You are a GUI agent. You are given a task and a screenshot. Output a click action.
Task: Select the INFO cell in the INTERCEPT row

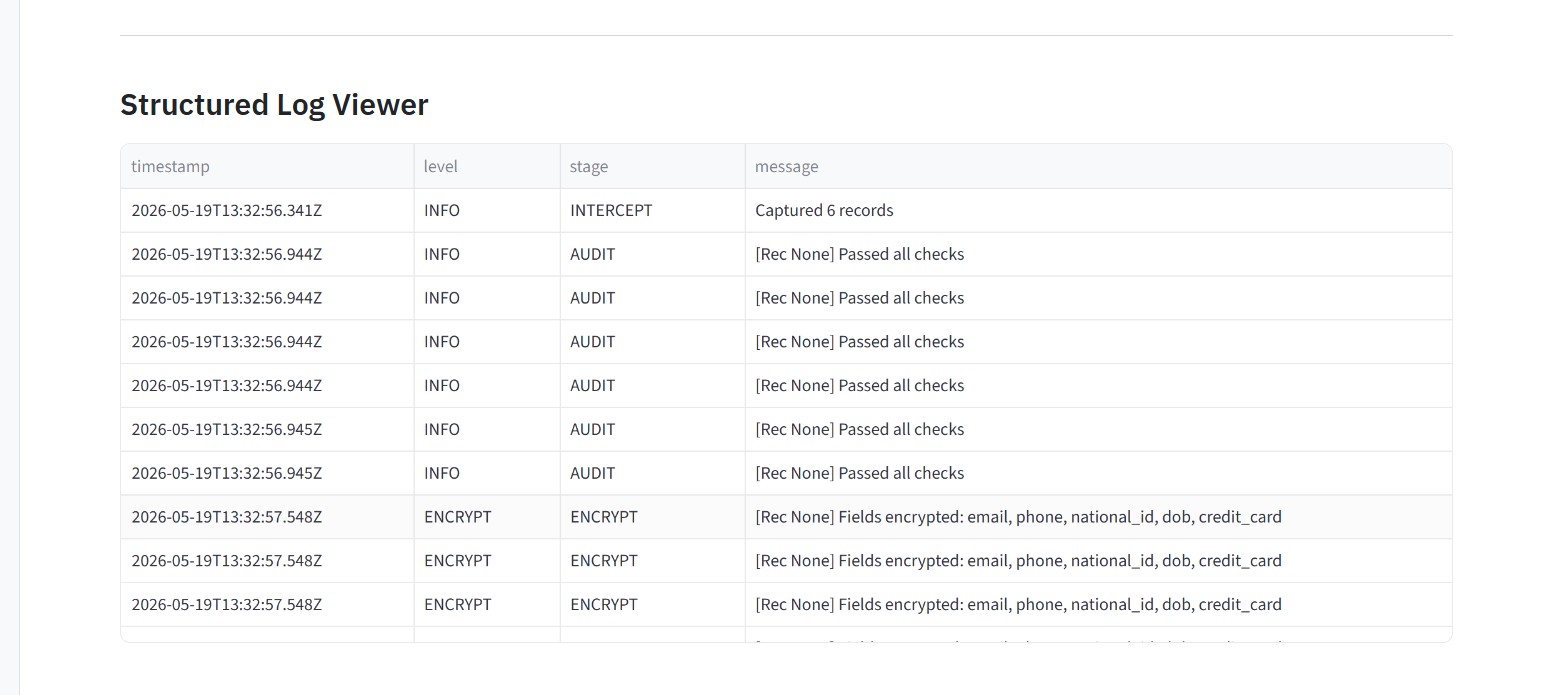click(487, 210)
